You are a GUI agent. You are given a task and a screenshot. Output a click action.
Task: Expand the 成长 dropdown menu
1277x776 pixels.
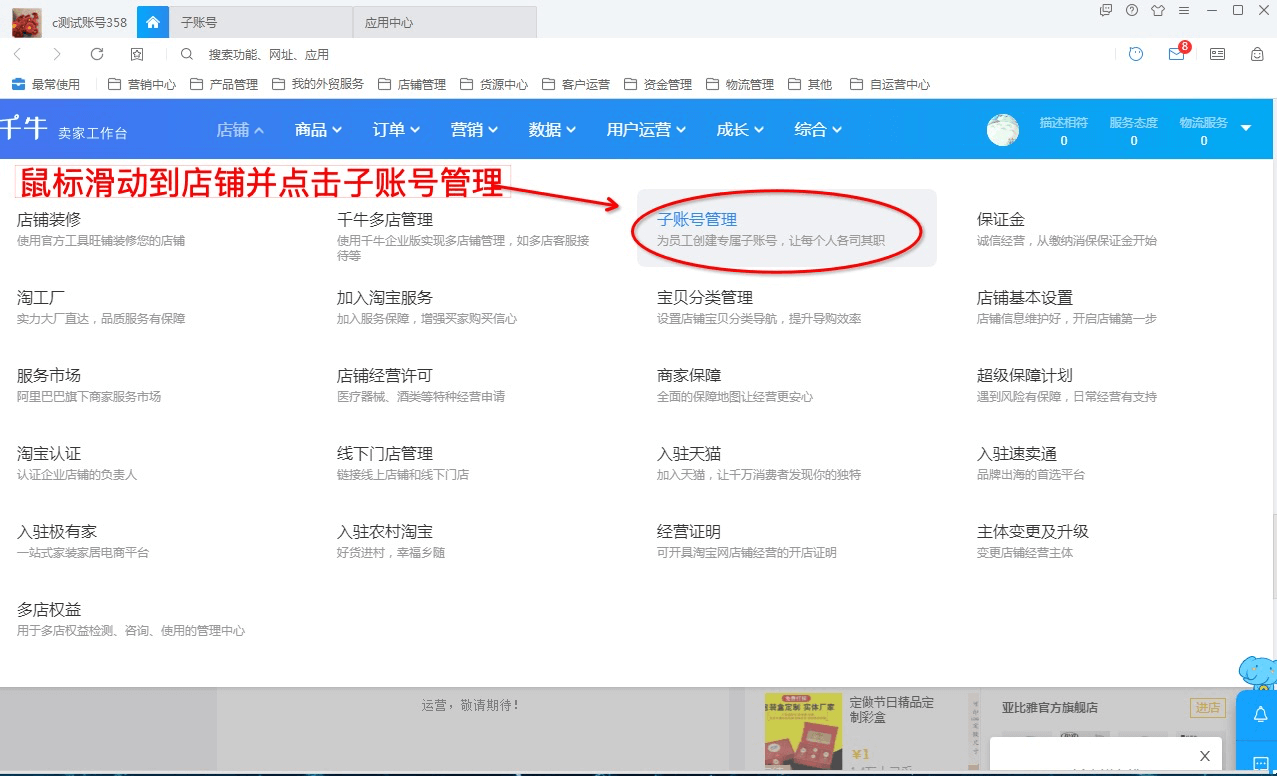741,129
